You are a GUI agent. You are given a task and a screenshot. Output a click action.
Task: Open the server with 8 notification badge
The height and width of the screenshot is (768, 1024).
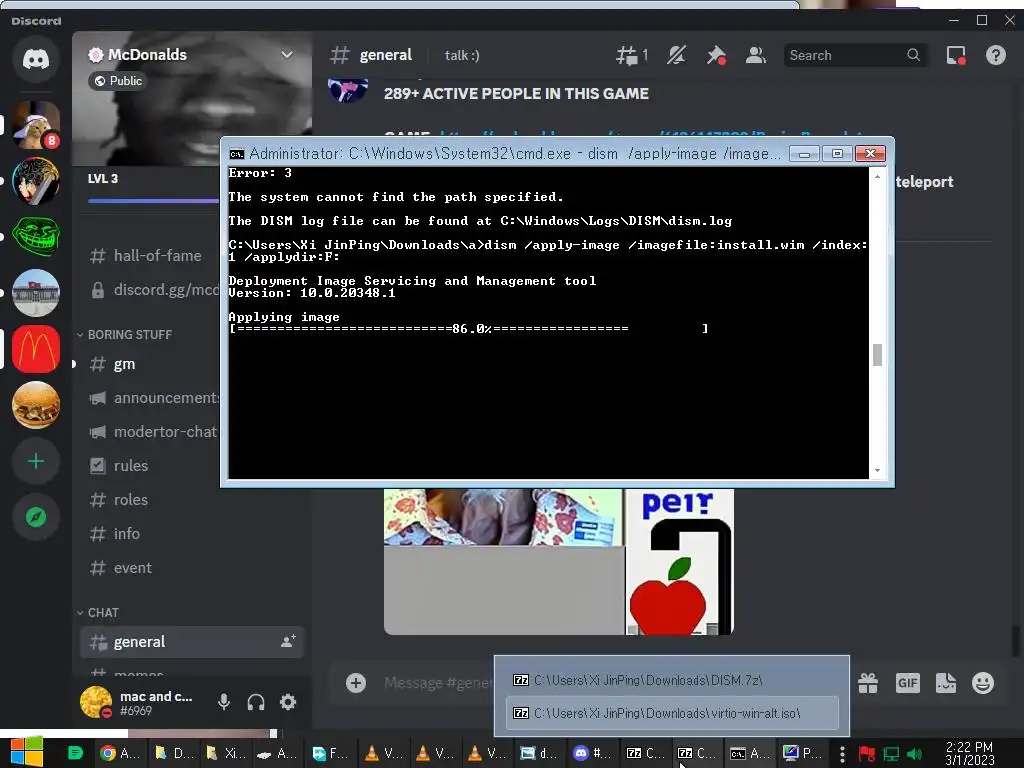coord(36,125)
